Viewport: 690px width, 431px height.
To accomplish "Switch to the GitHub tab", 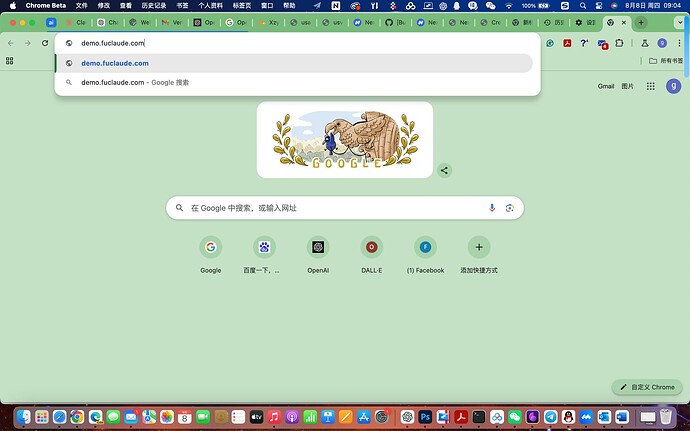I will pos(395,22).
